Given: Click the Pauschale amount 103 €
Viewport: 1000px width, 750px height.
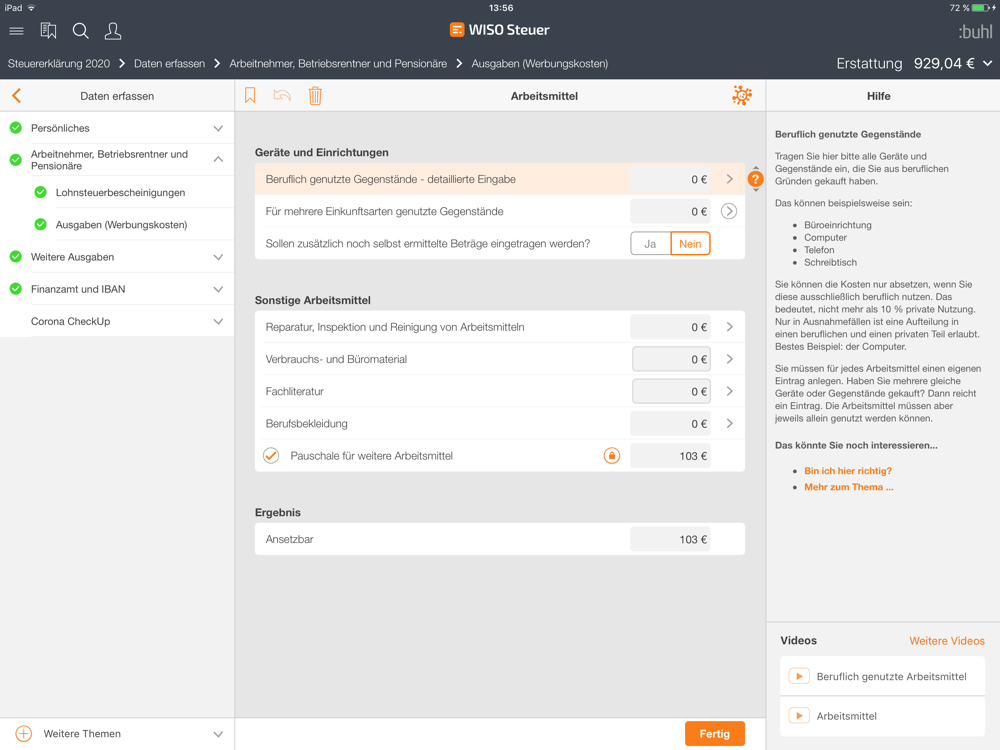Looking at the screenshot, I should pos(670,455).
